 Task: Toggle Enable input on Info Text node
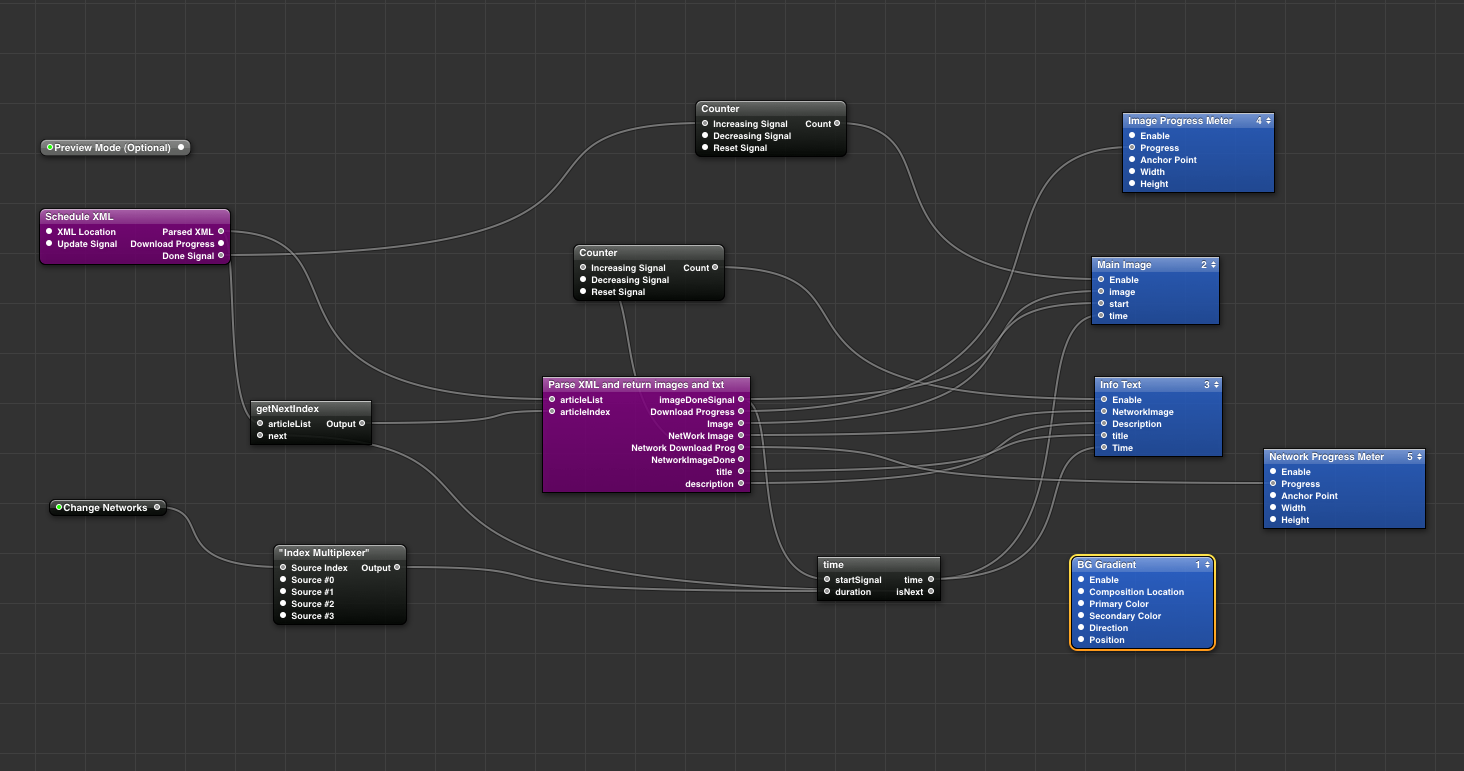pyautogui.click(x=1104, y=400)
